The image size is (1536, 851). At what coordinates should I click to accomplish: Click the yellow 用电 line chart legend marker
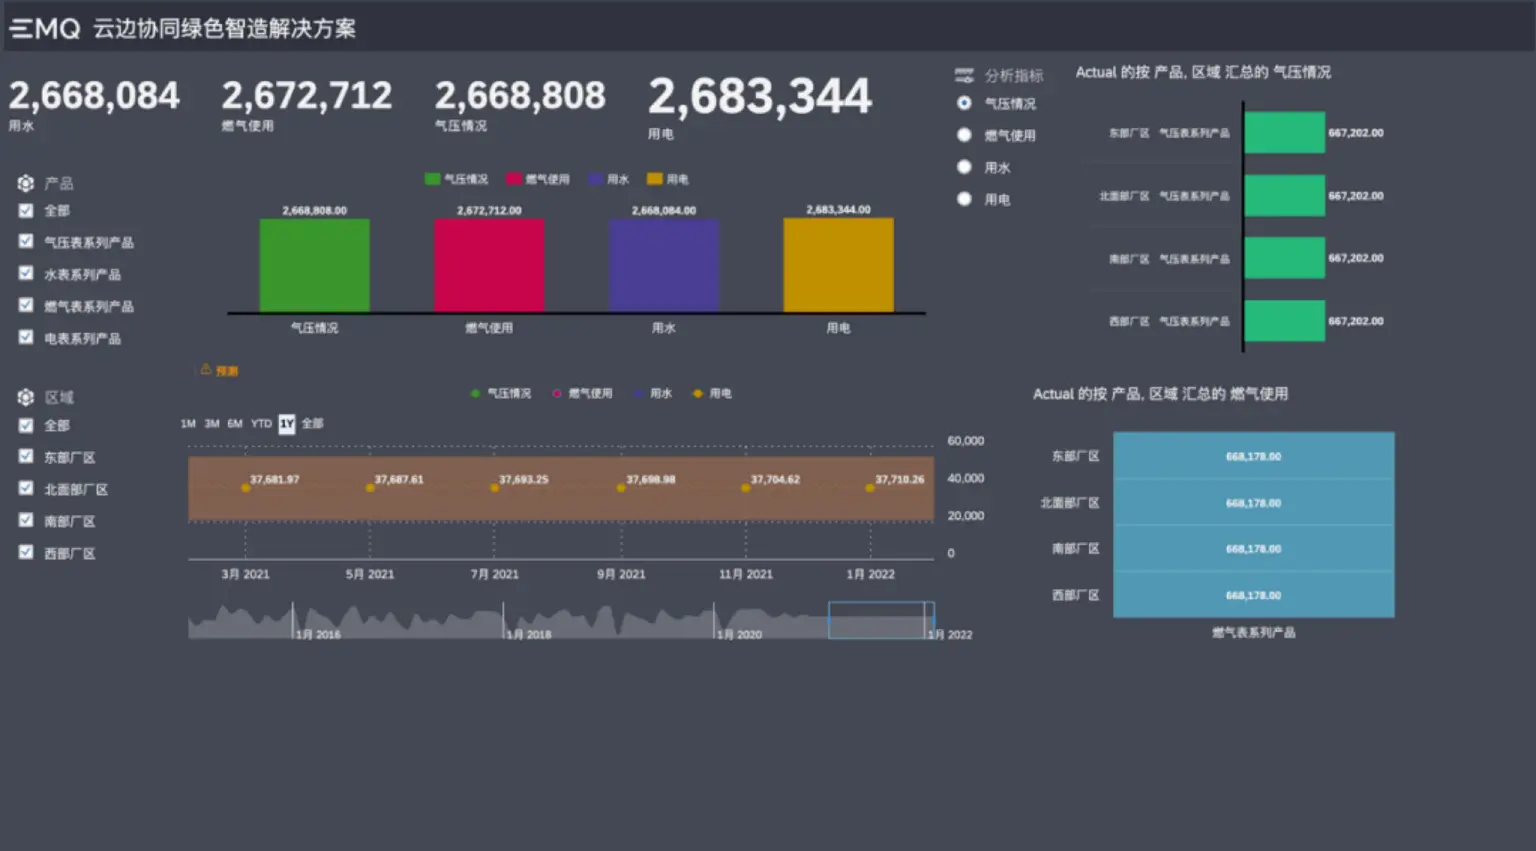698,394
